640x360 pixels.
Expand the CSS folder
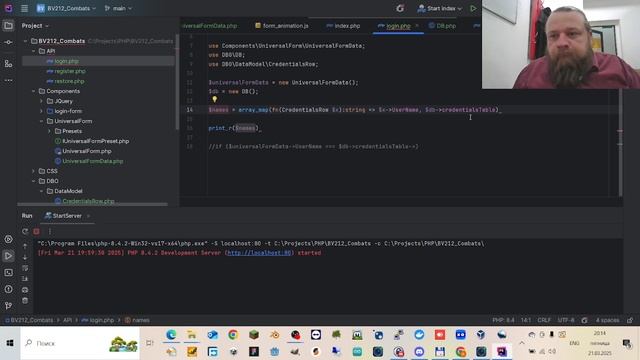coord(33,171)
